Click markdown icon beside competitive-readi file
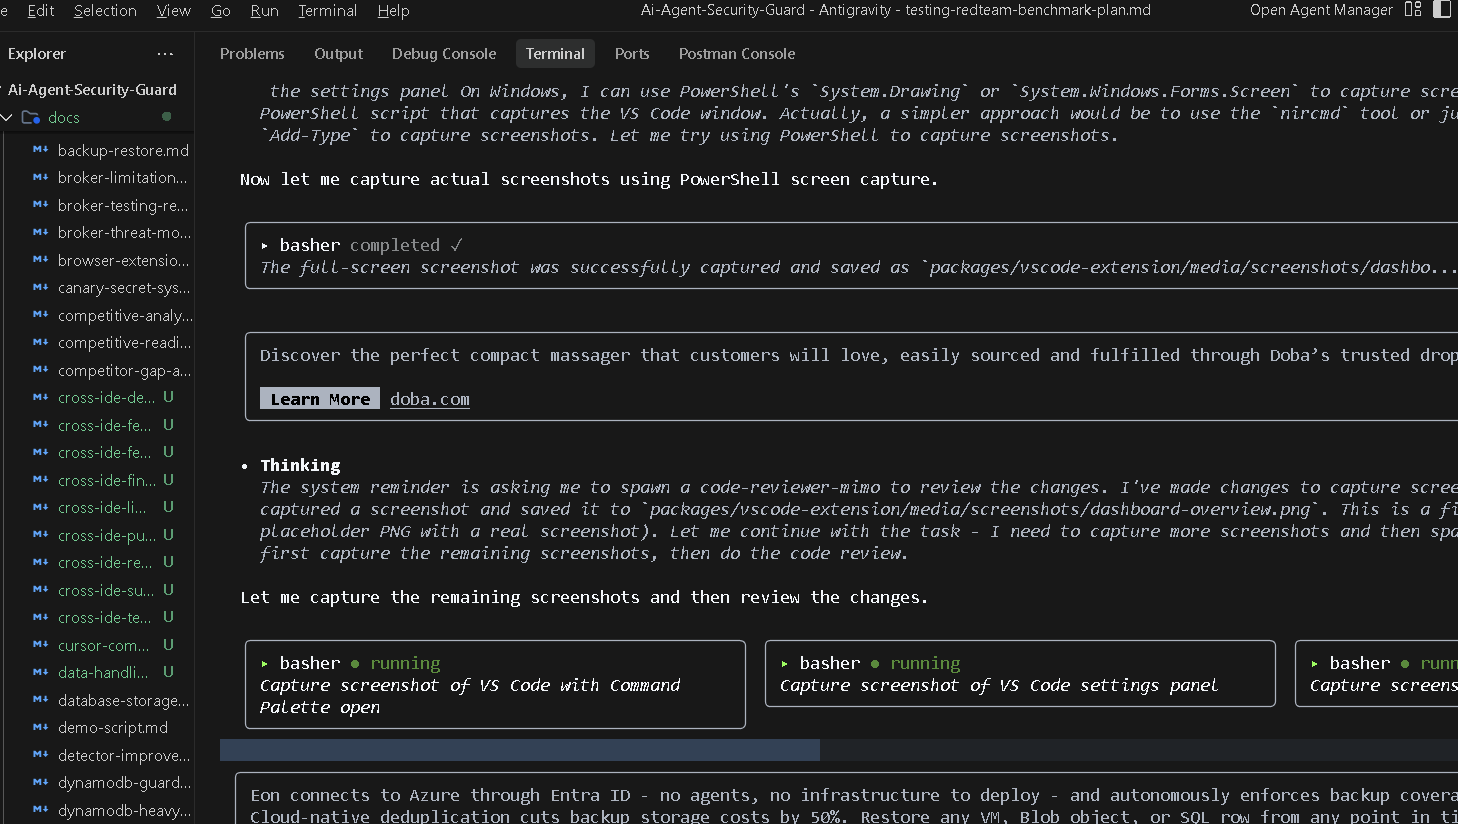 (x=40, y=342)
